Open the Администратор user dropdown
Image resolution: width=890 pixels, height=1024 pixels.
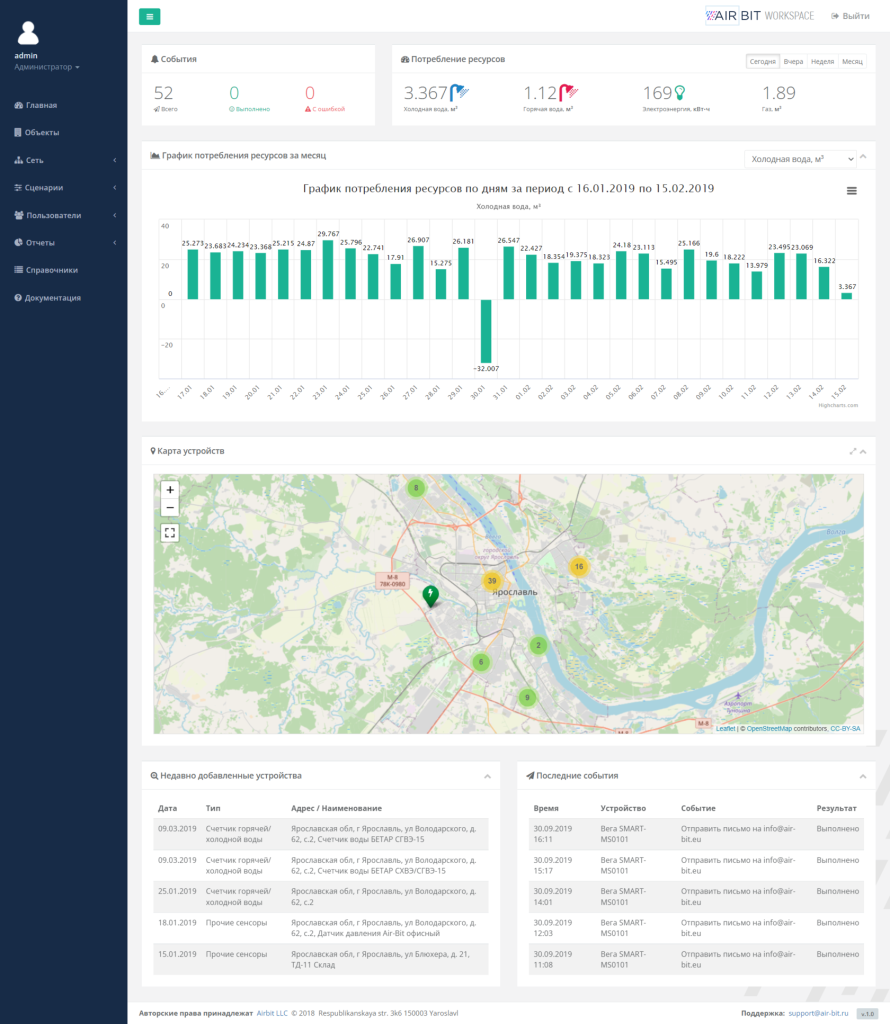click(x=47, y=67)
